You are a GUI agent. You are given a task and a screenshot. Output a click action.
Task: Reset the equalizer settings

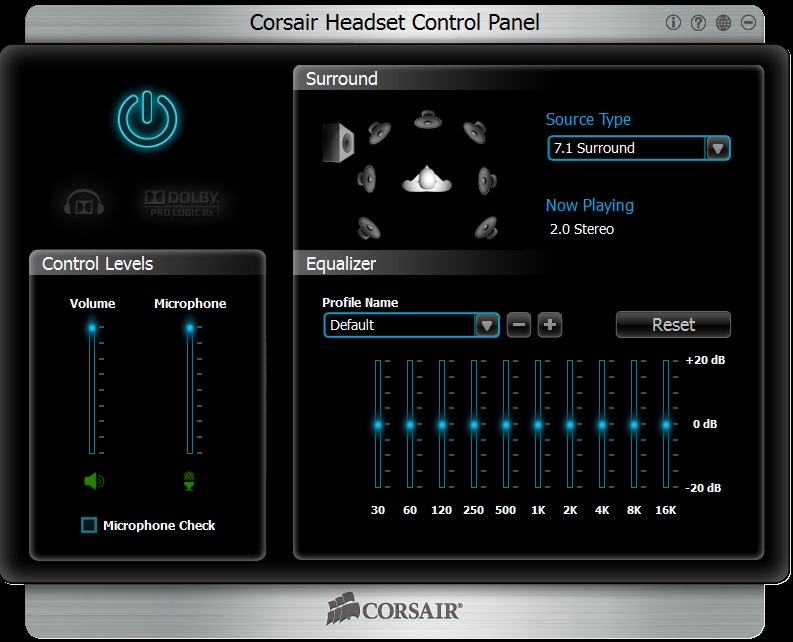click(x=673, y=325)
